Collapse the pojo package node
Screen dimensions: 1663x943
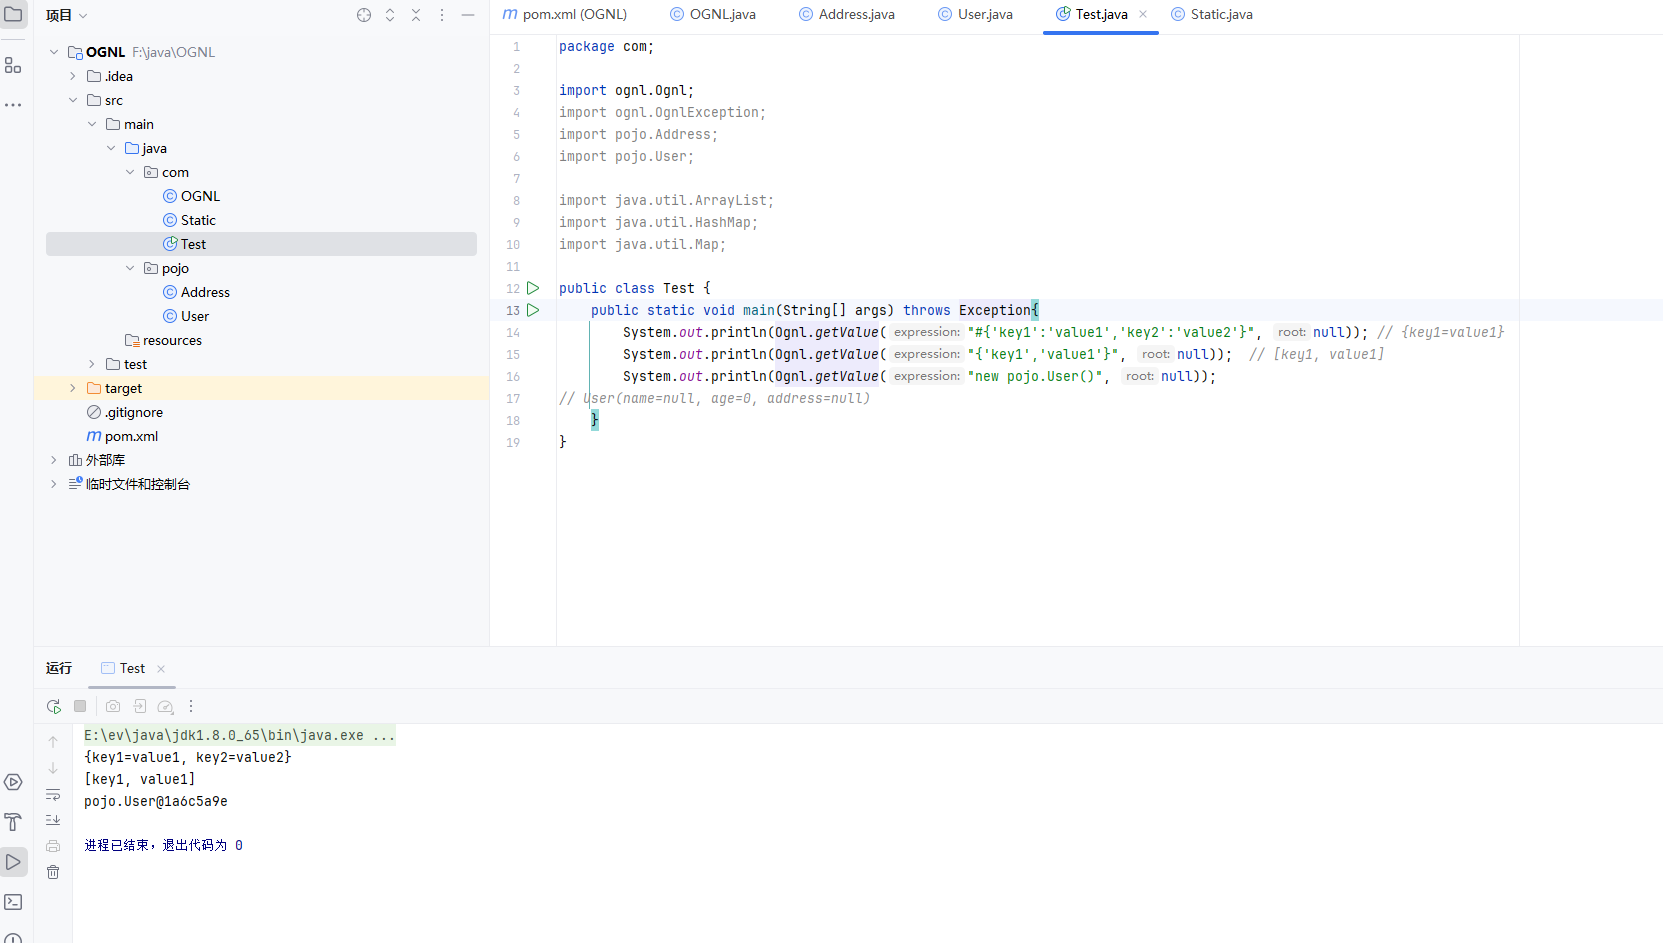[x=130, y=268]
